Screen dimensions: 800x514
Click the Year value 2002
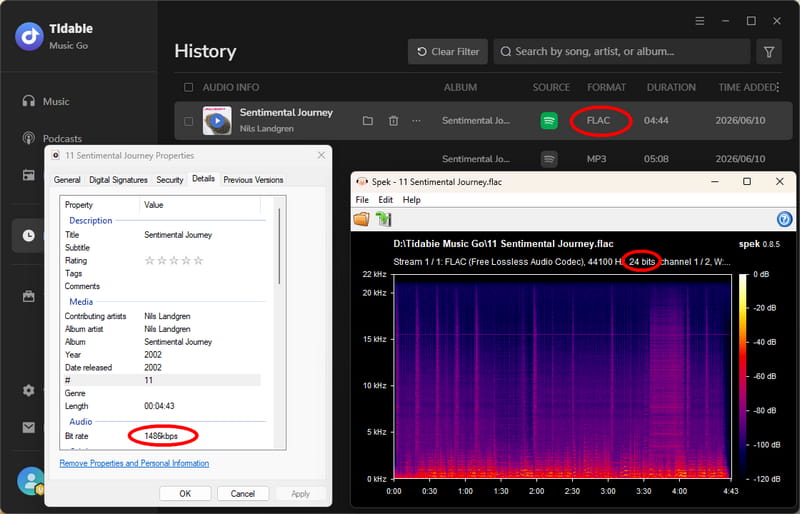[x=153, y=354]
